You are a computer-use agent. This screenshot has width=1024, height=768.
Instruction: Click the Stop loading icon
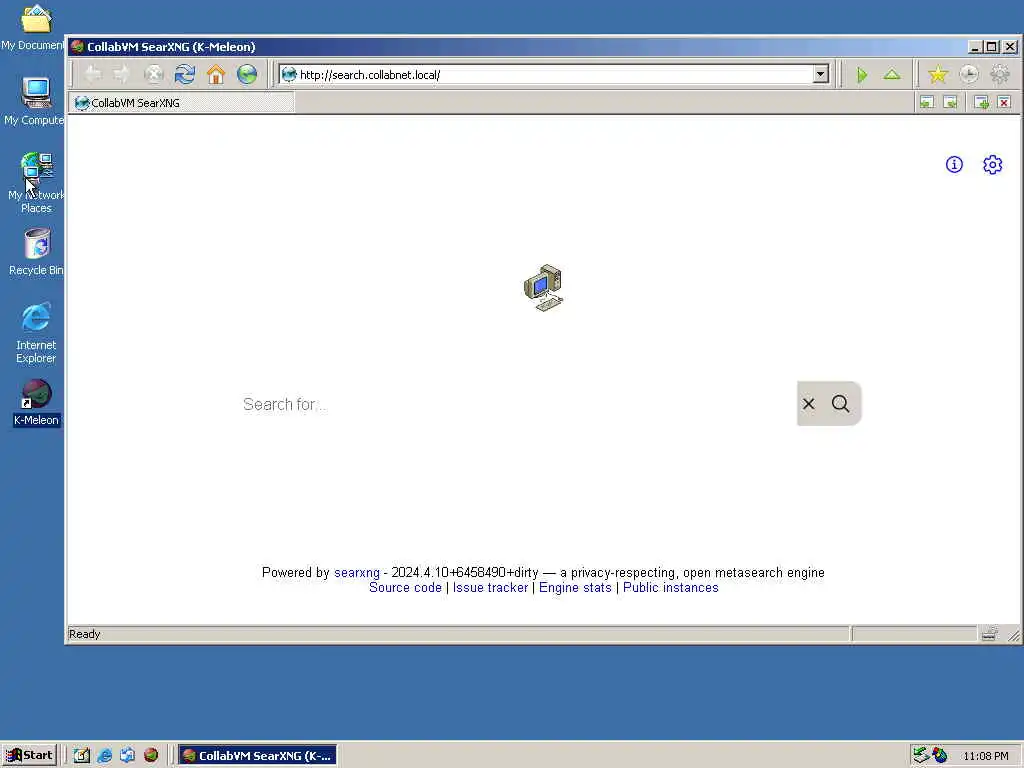[153, 74]
